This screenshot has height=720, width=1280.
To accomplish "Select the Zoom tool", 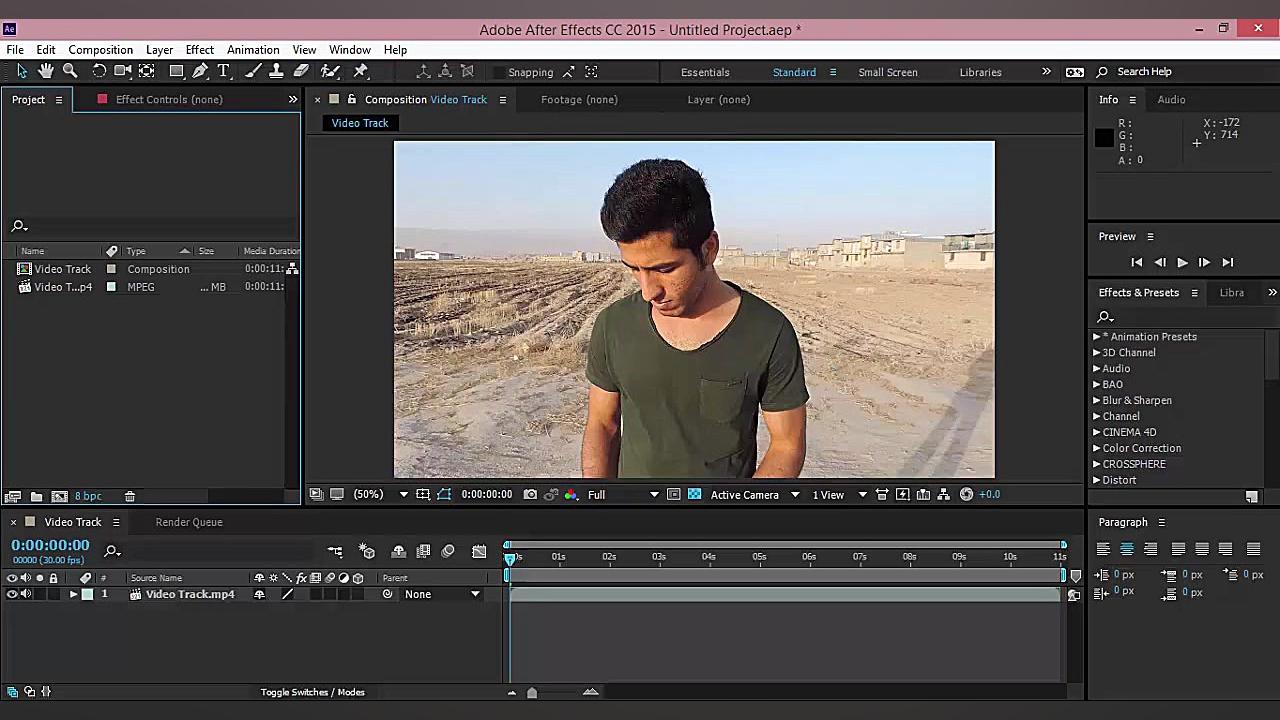I will [70, 71].
